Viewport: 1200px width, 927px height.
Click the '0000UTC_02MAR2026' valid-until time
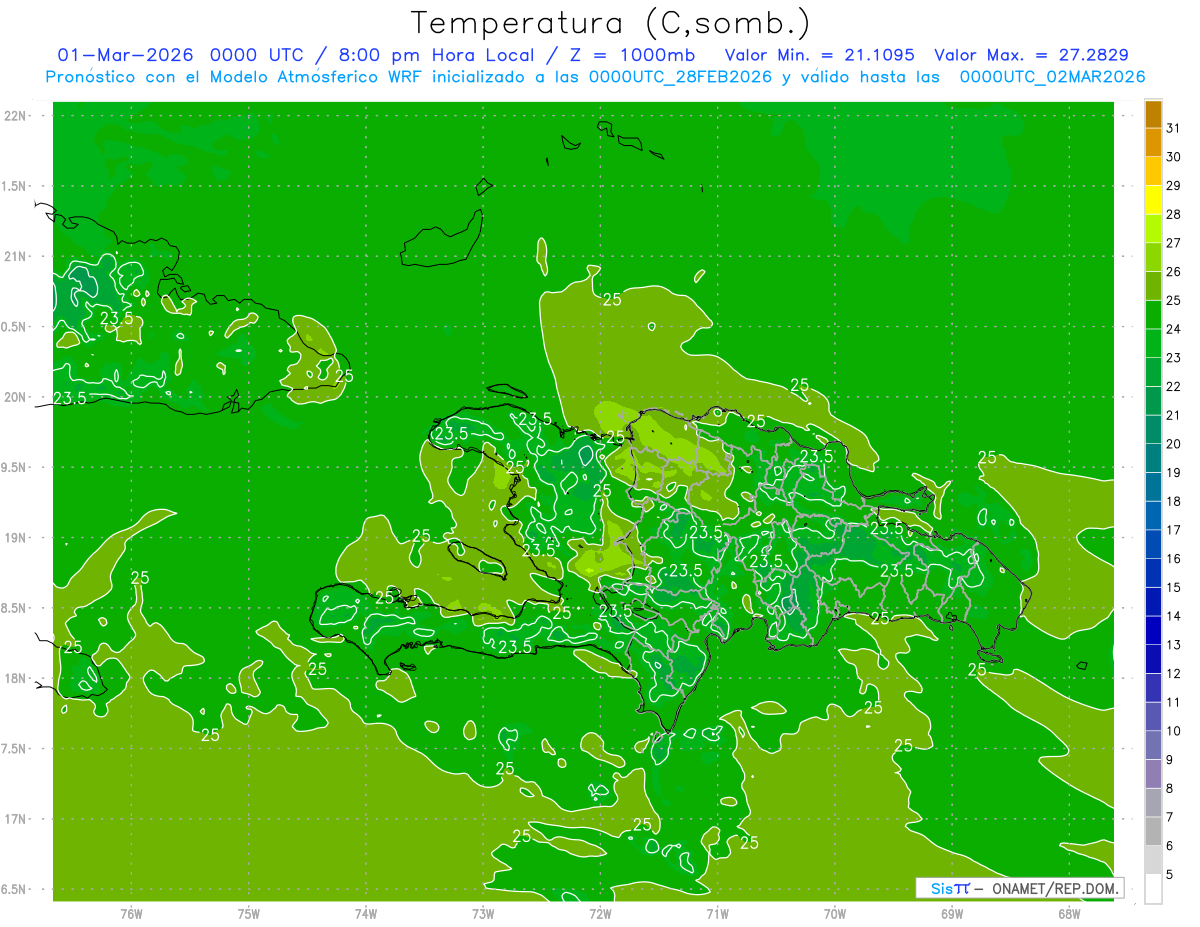pyautogui.click(x=1052, y=77)
